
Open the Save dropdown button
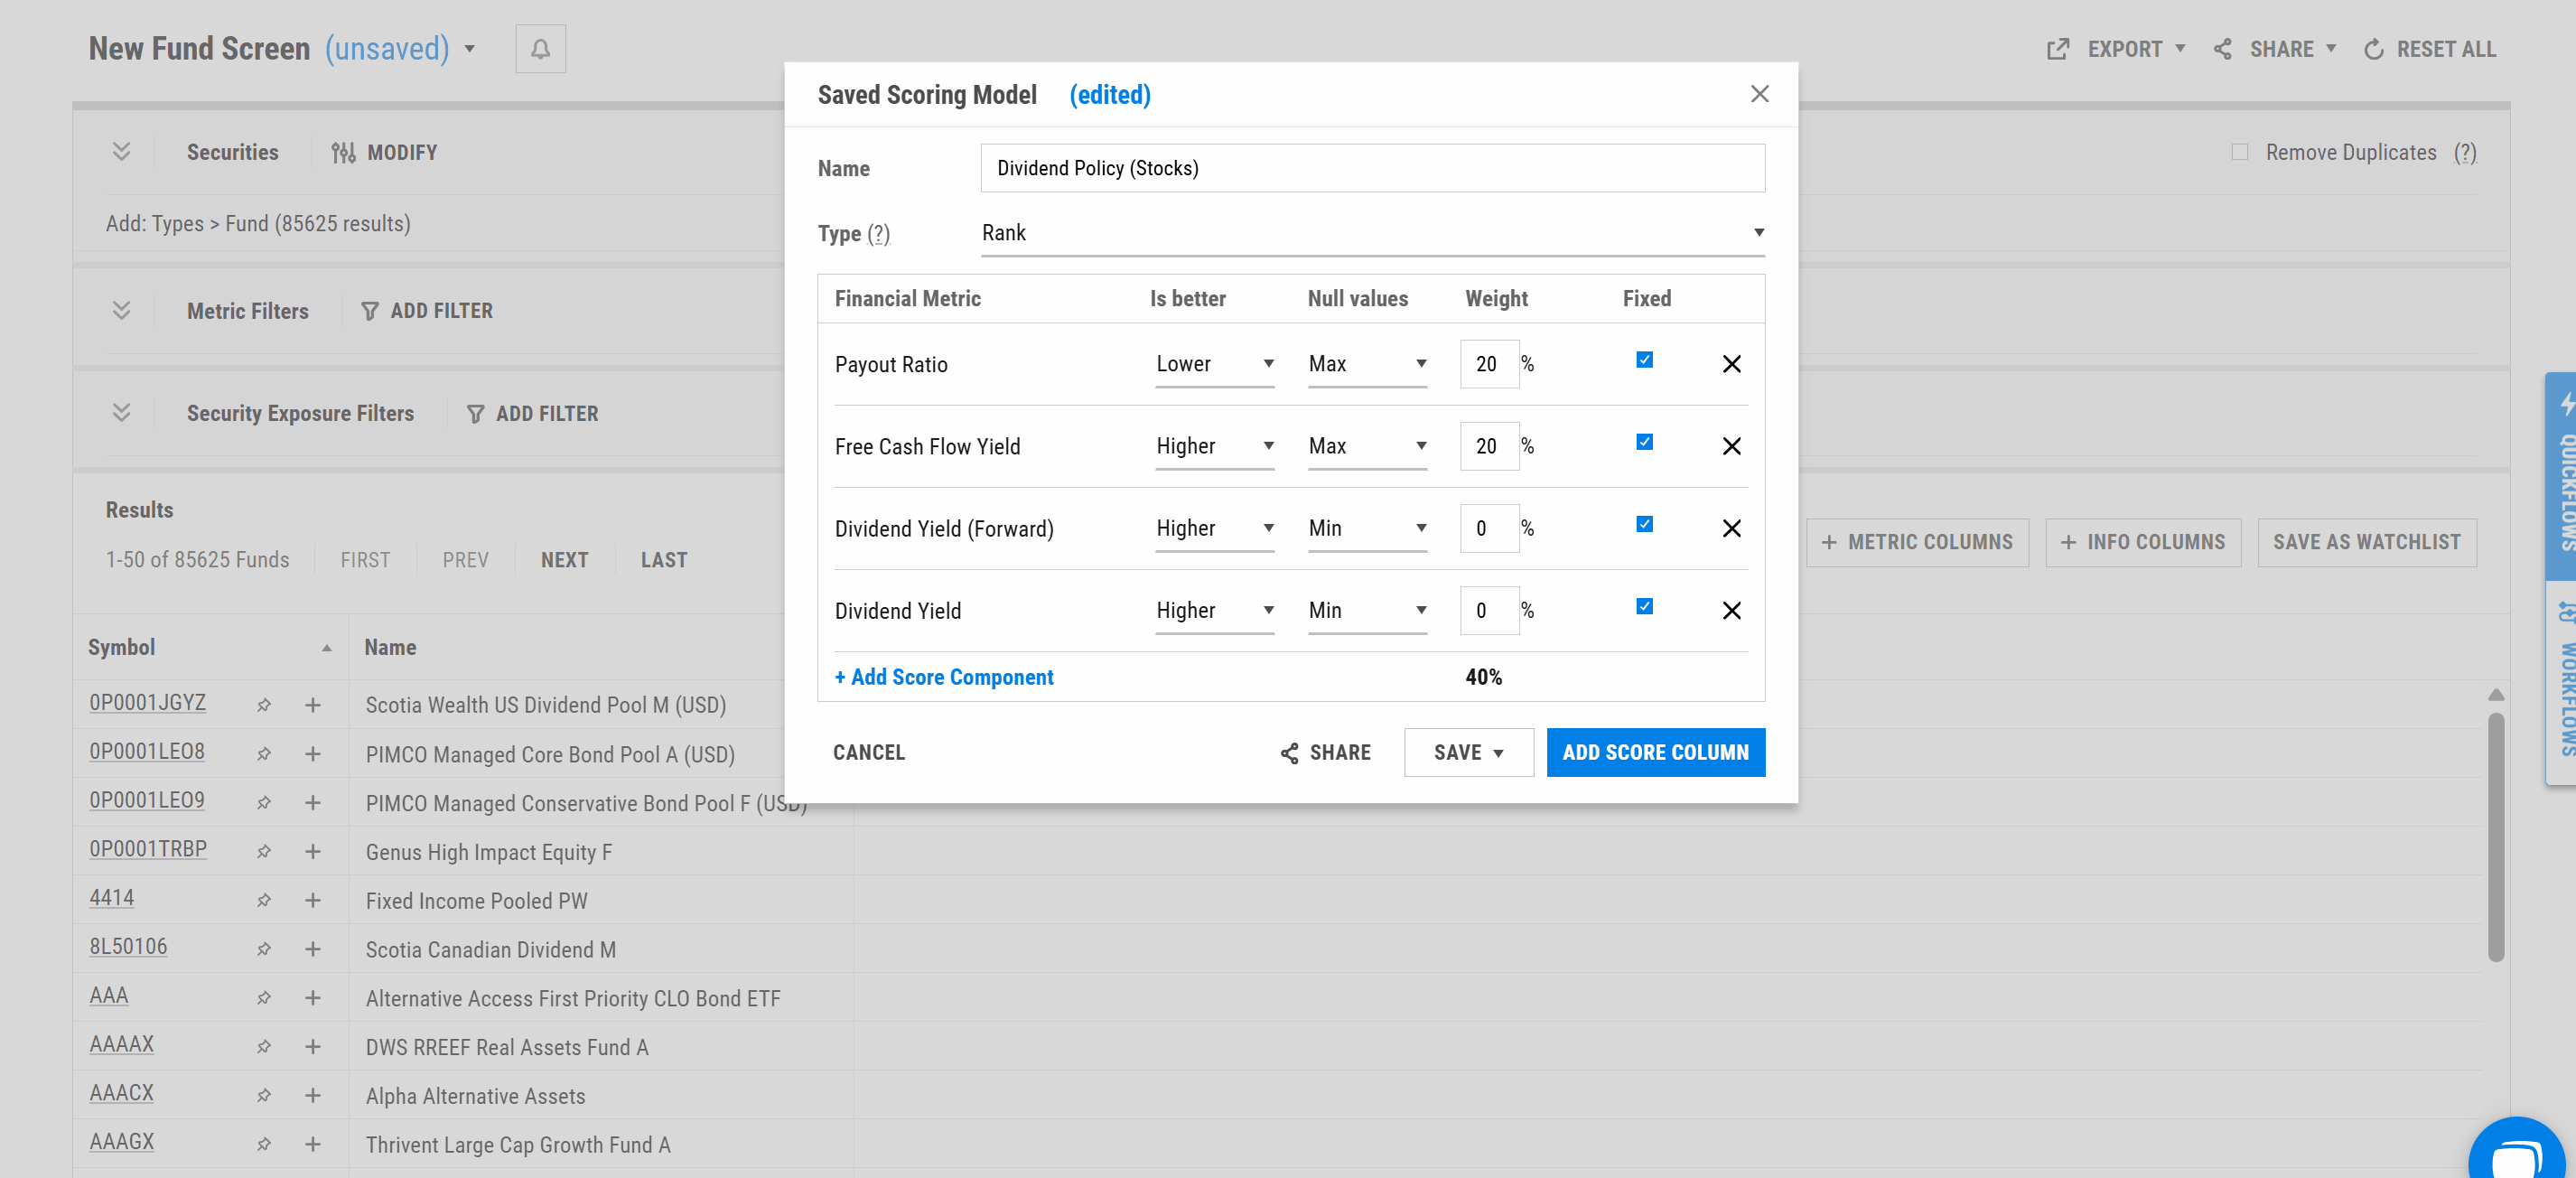pos(1468,753)
